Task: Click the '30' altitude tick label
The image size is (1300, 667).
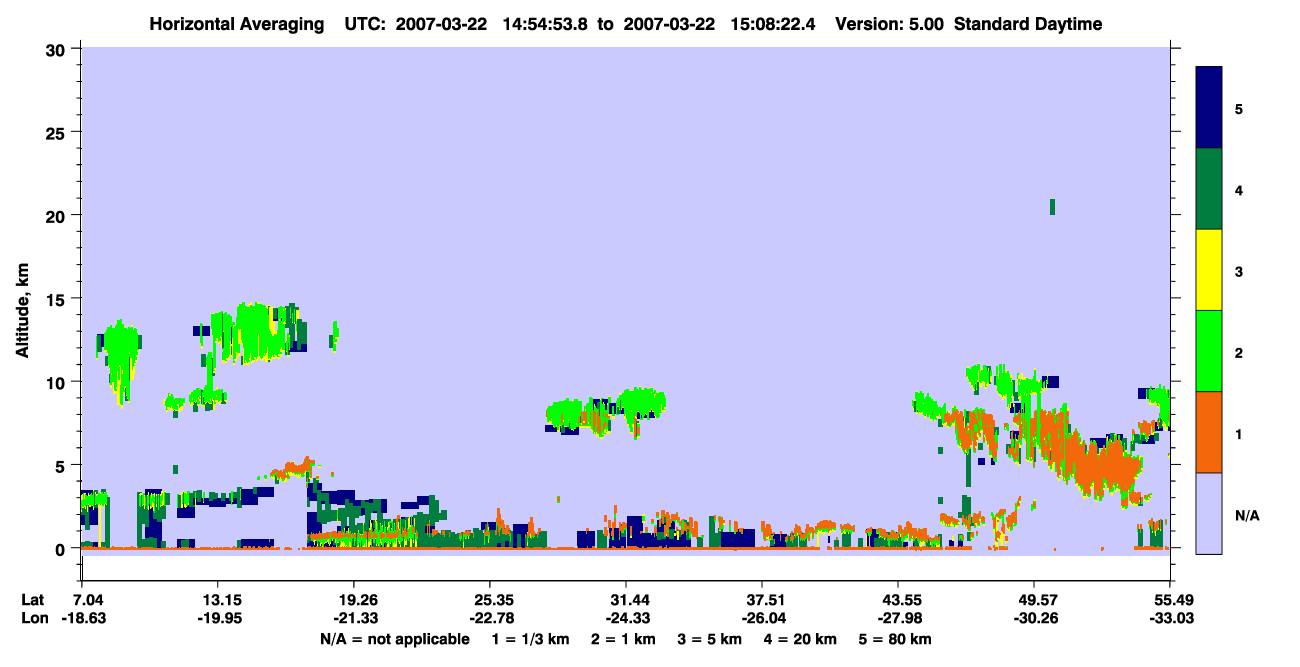Action: (x=58, y=49)
